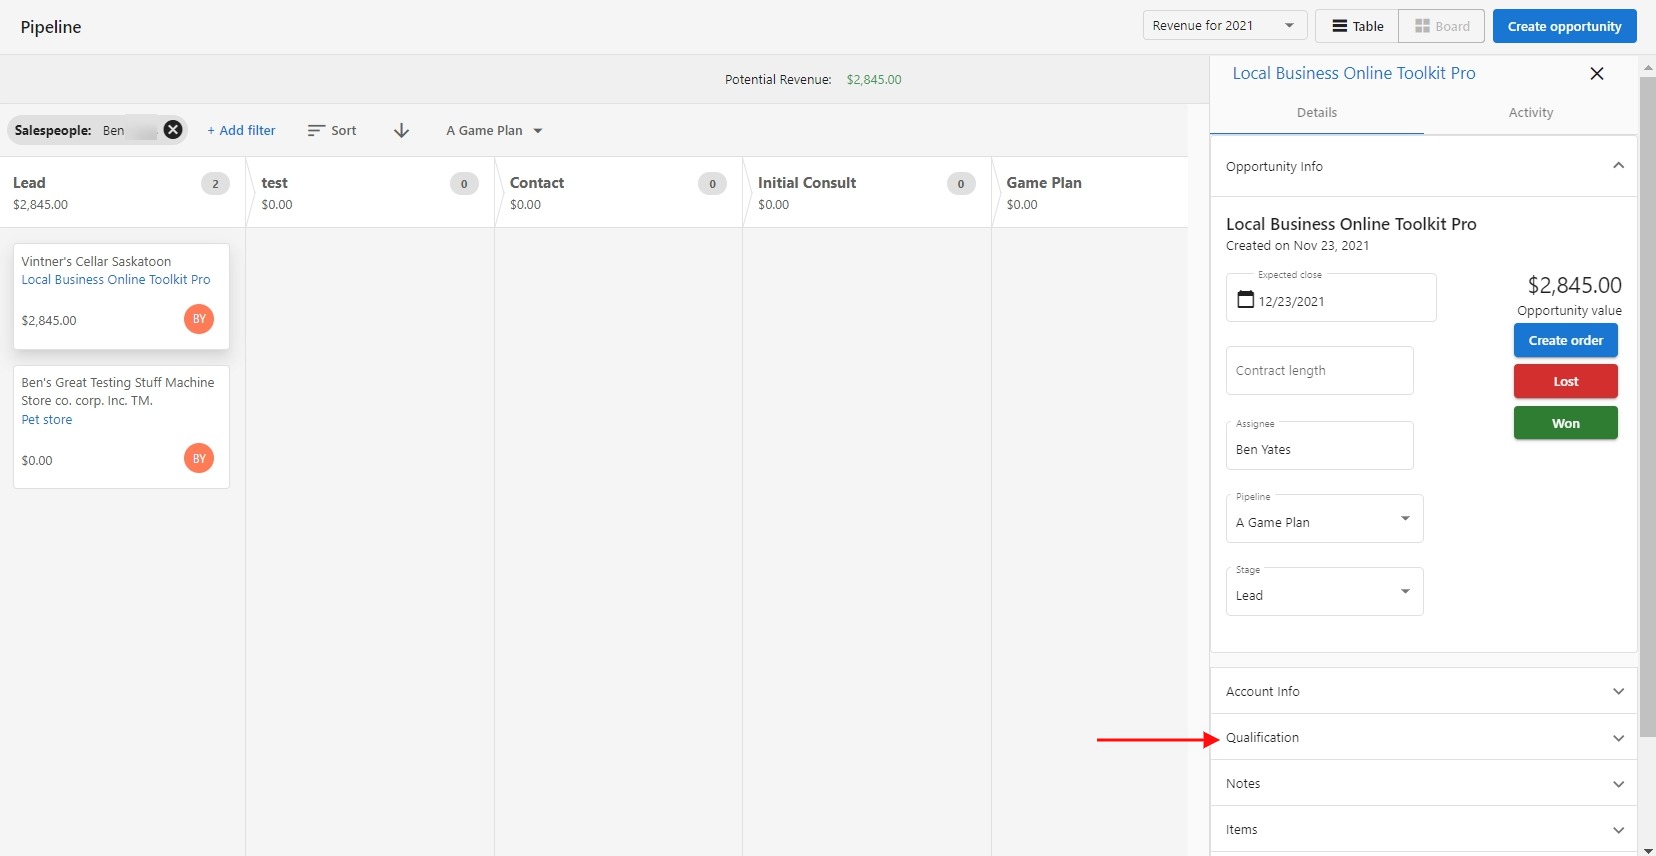Click Add filter link
Screen dimensions: 1656x856
coord(241,130)
